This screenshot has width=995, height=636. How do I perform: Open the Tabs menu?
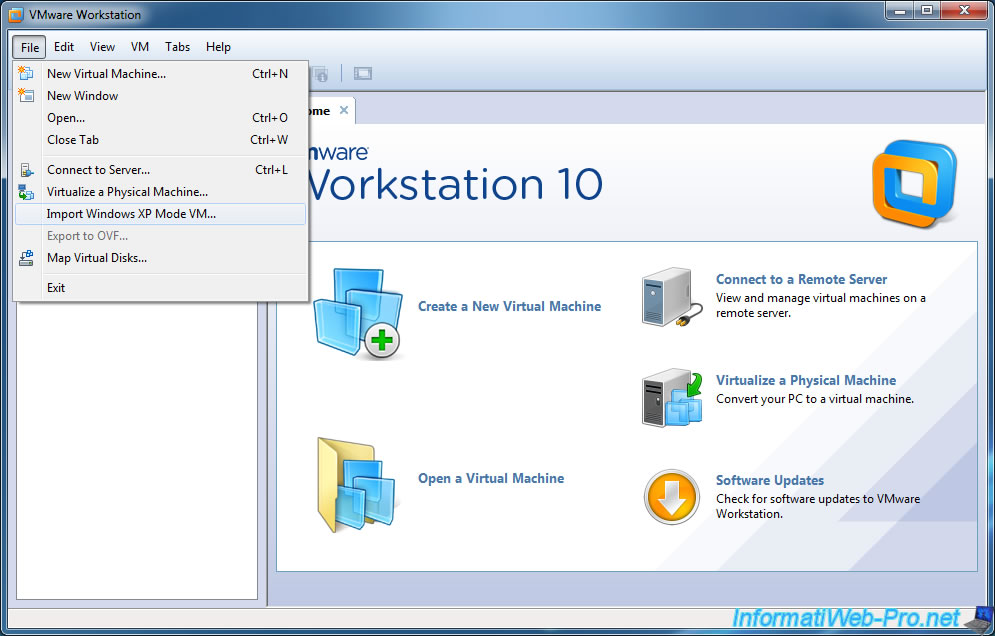pos(177,47)
